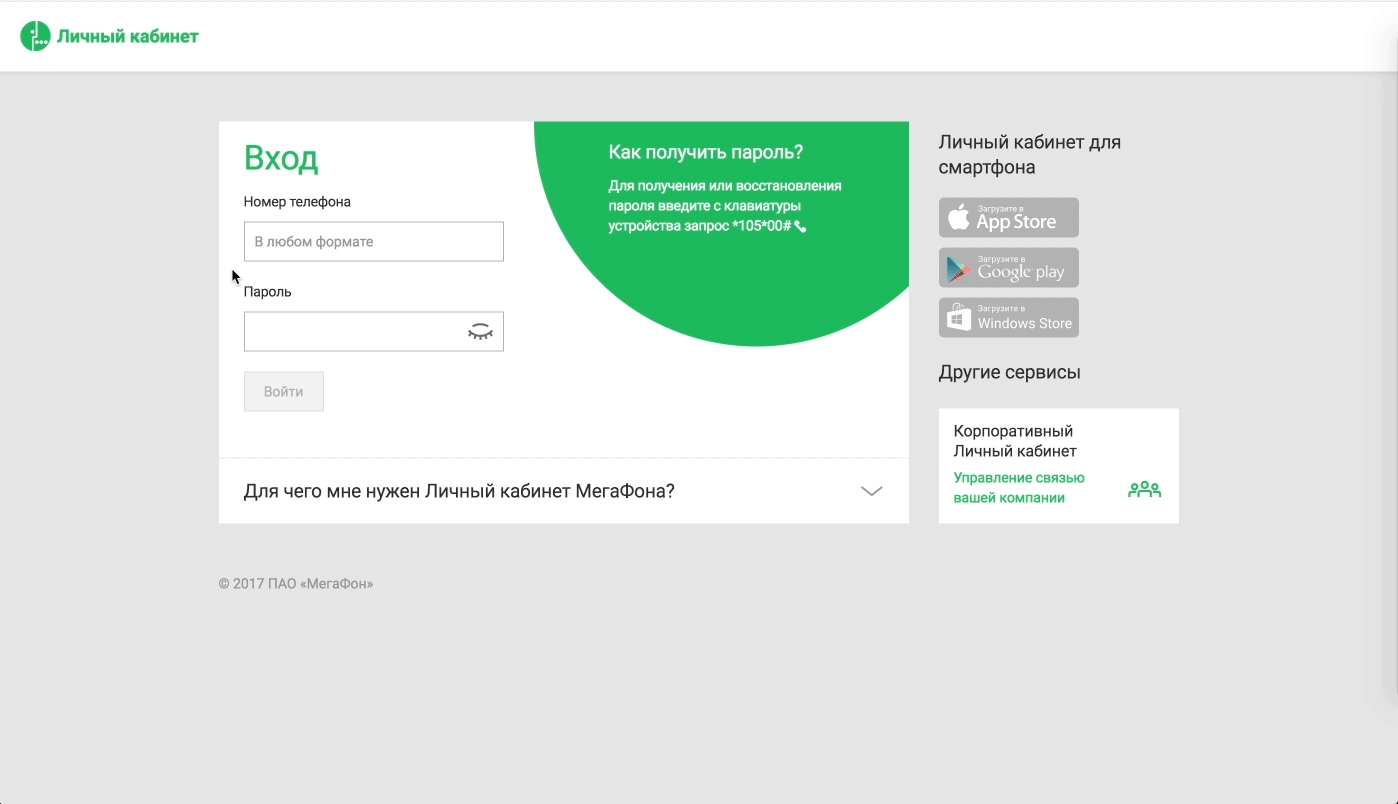Open the Windows Store download badge
The height and width of the screenshot is (804, 1398).
point(1009,317)
